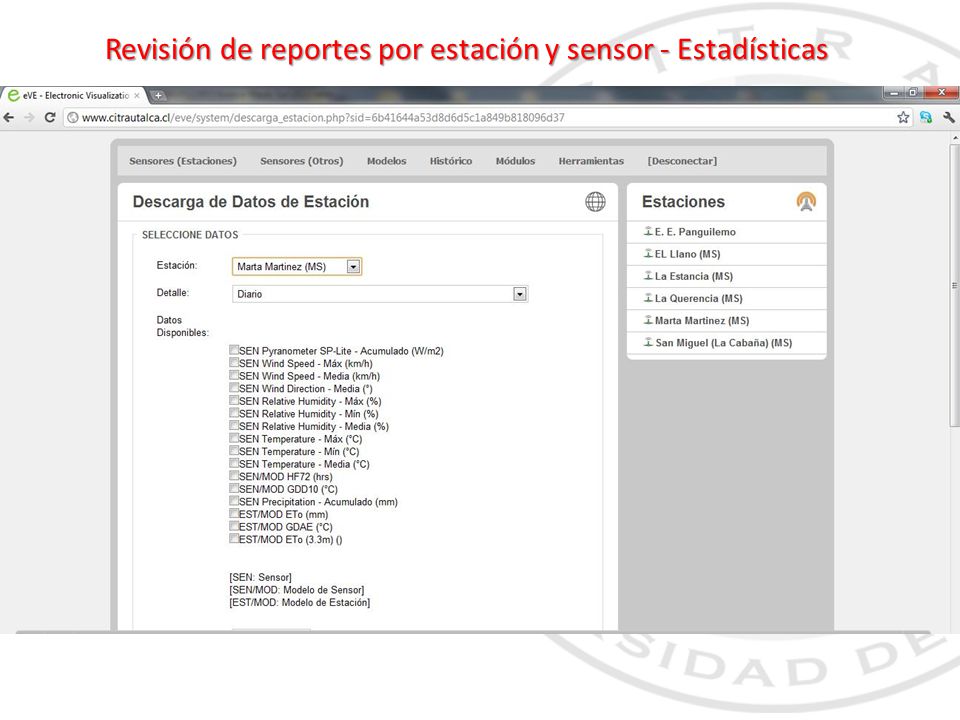The width and height of the screenshot is (960, 720).
Task: Check EST/MOD GDAE (°C)
Action: pyautogui.click(x=234, y=525)
